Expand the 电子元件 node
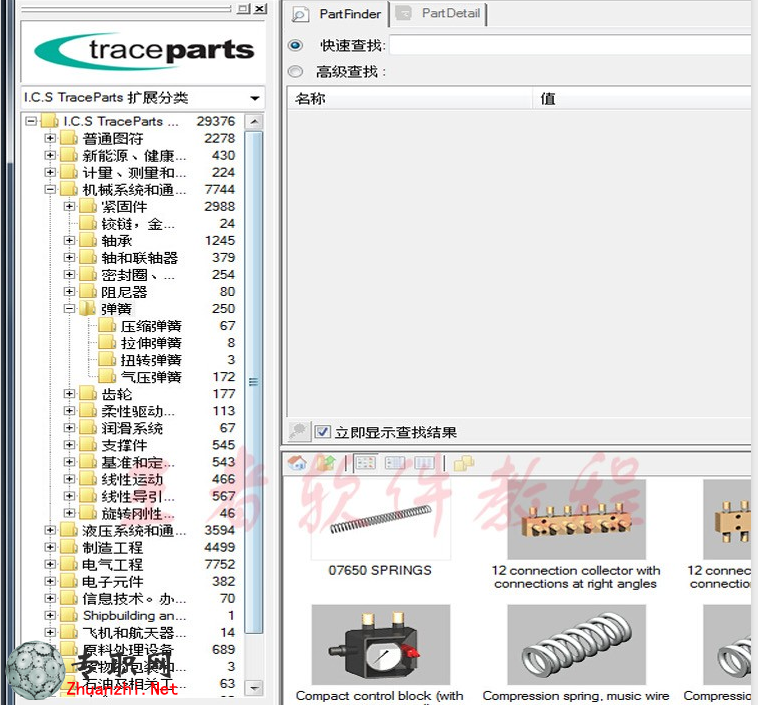 (50, 581)
